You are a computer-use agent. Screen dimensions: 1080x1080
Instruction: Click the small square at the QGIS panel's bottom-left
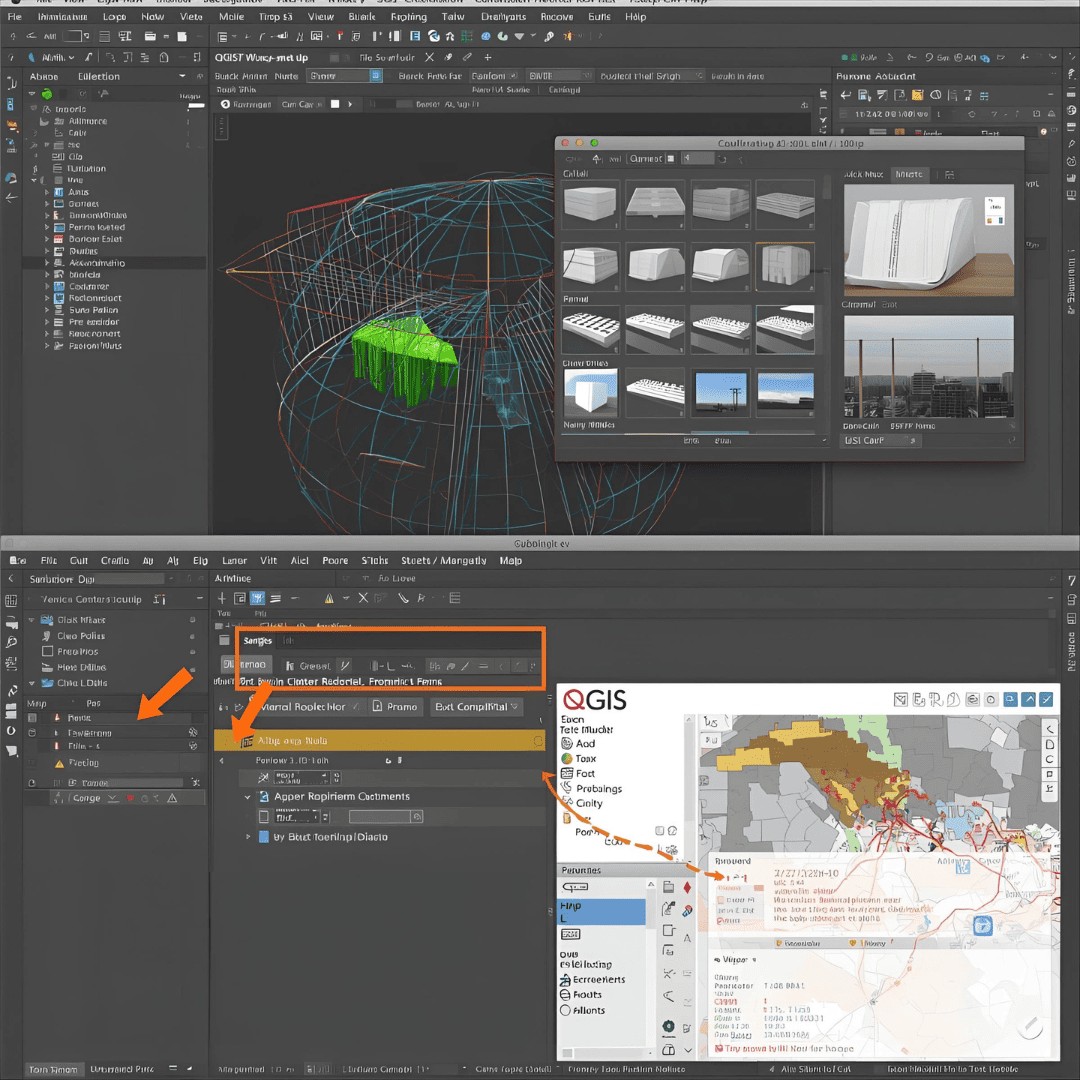(567, 1053)
